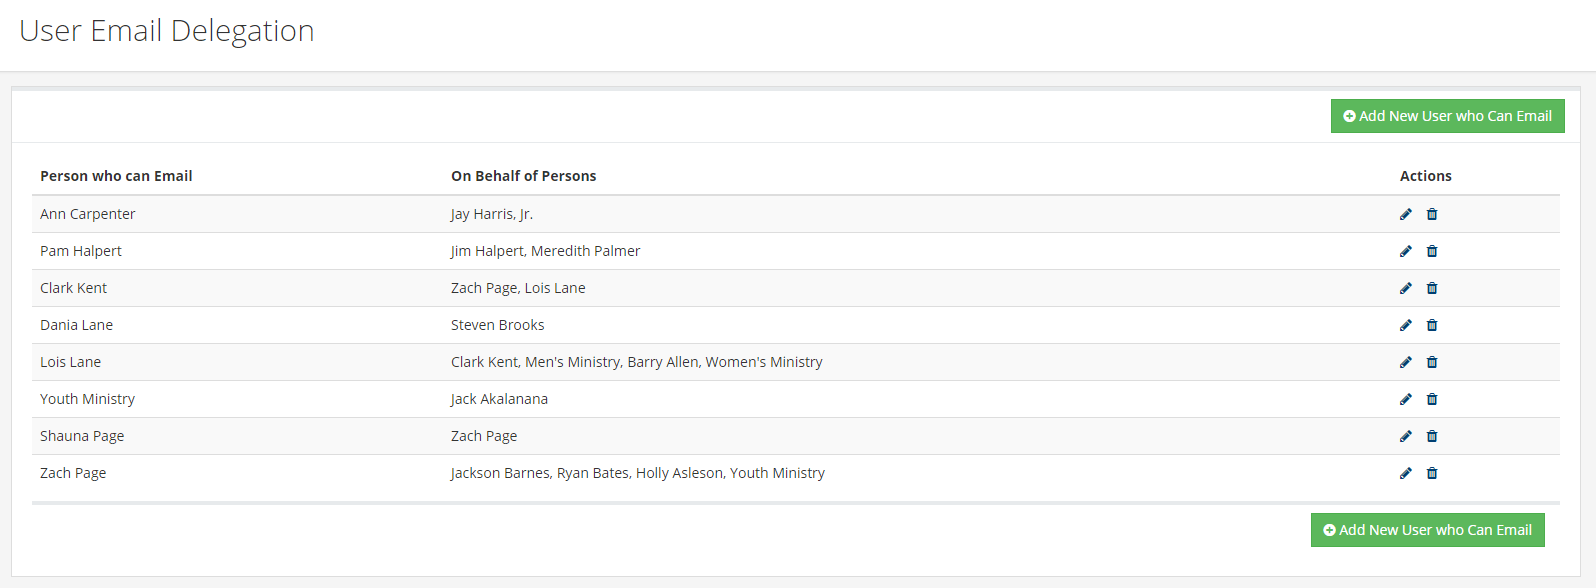This screenshot has width=1596, height=588.
Task: Delete Dania Lane's delegation trash icon
Action: [1432, 325]
